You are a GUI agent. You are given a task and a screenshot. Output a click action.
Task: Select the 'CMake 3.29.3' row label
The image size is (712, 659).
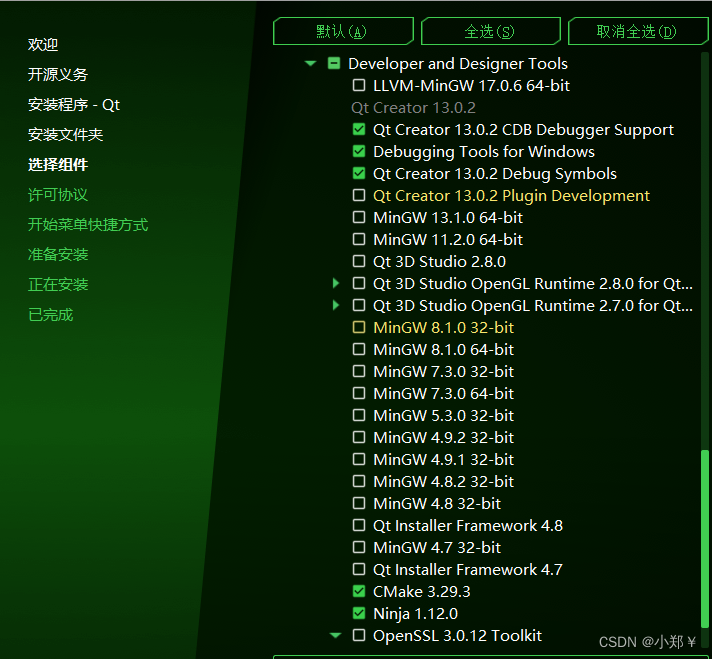[421, 591]
